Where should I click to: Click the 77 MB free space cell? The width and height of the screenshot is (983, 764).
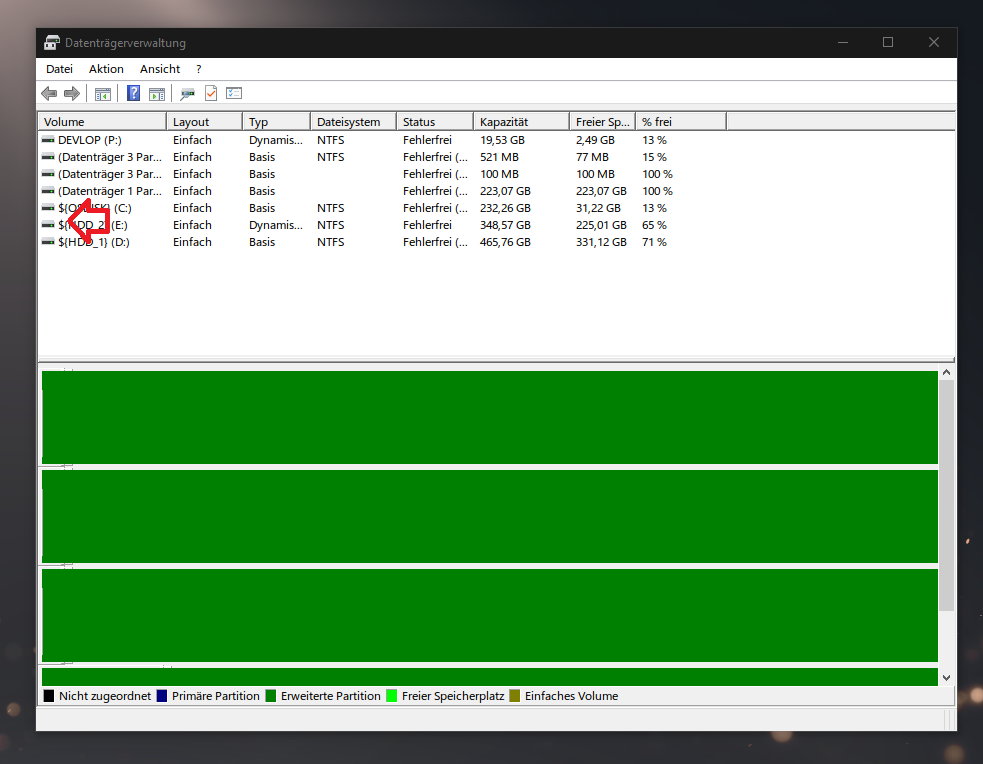coord(592,157)
